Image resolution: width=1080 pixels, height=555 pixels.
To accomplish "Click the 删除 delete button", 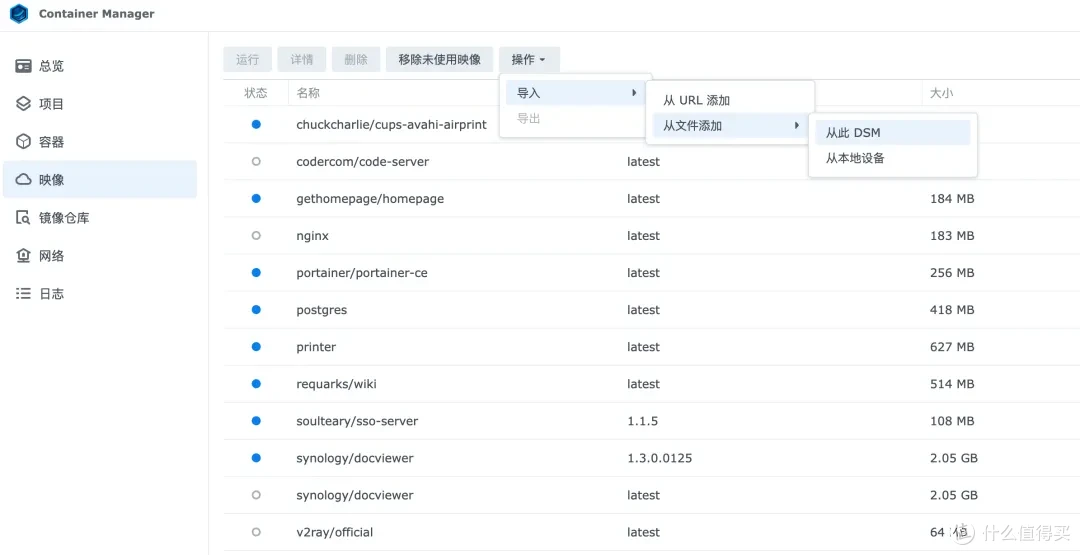I will pyautogui.click(x=356, y=59).
